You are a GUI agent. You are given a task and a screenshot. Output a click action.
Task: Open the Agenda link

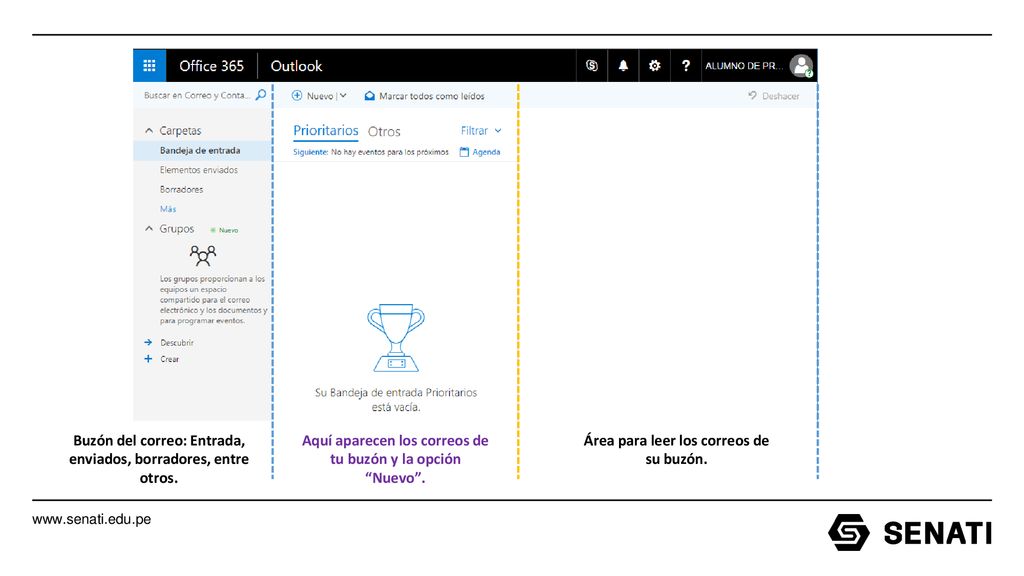pyautogui.click(x=487, y=152)
